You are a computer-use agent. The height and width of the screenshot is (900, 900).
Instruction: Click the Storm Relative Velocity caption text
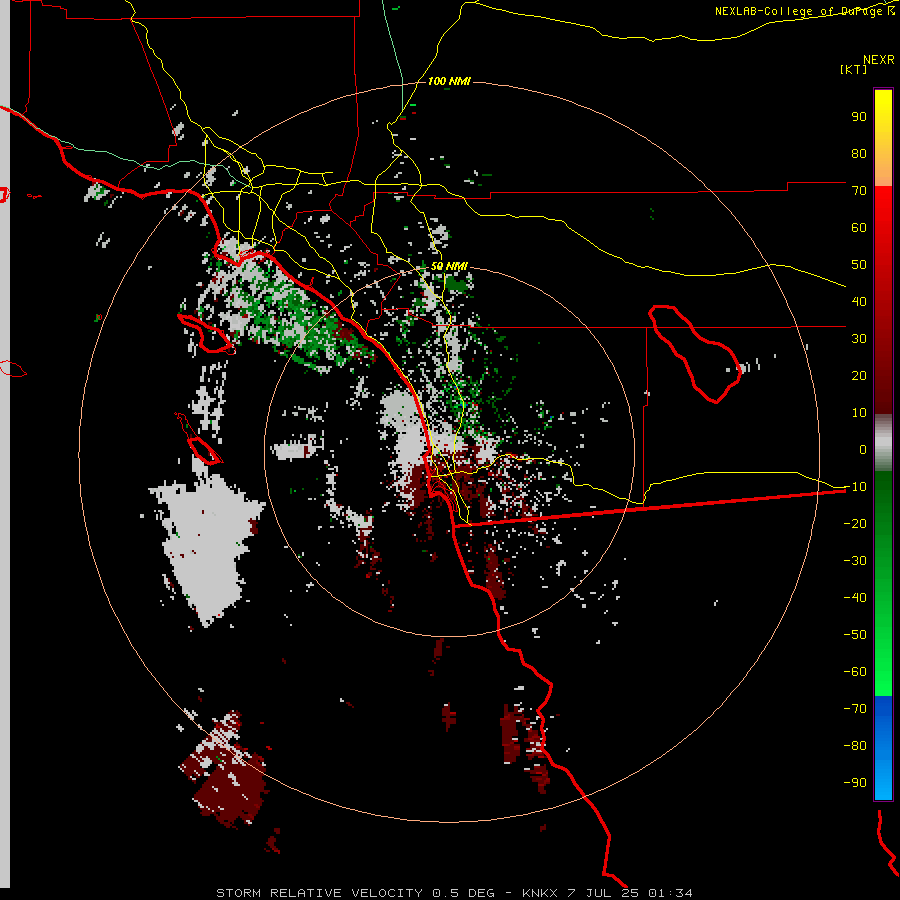click(454, 893)
